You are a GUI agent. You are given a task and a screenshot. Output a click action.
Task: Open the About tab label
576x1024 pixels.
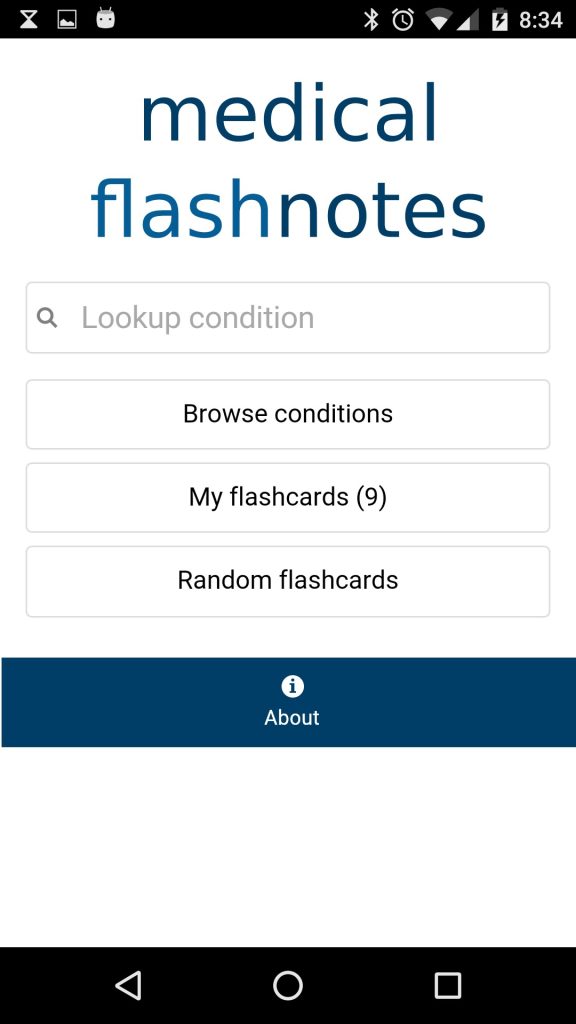(x=292, y=718)
